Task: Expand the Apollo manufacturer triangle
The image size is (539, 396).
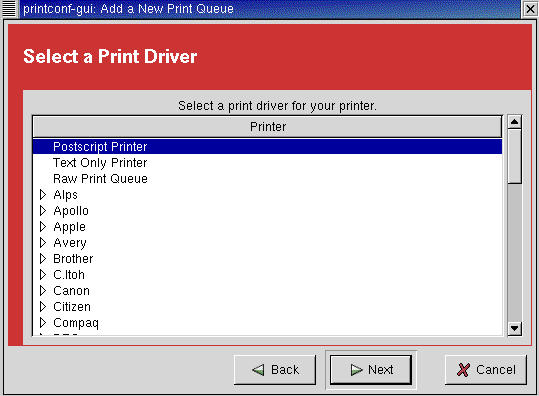Action: click(43, 210)
